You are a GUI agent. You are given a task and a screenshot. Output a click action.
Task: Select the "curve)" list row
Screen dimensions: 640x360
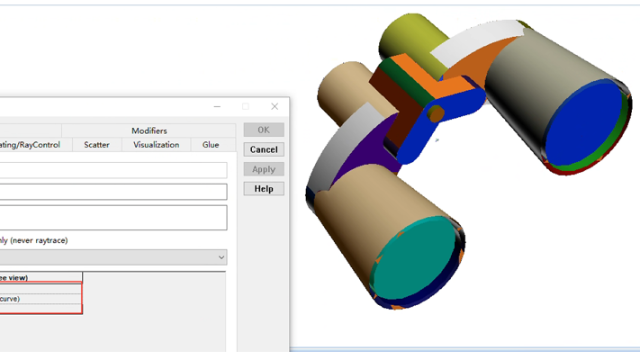(40, 299)
